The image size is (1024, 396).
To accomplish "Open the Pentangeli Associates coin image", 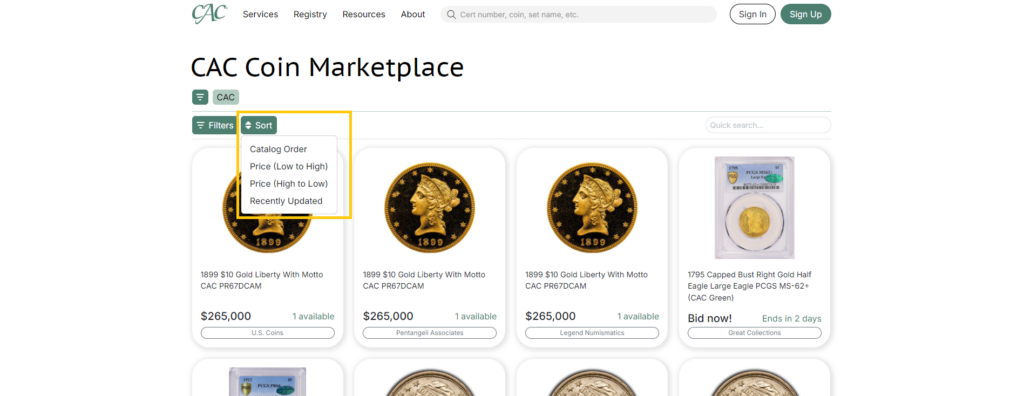I will click(430, 208).
